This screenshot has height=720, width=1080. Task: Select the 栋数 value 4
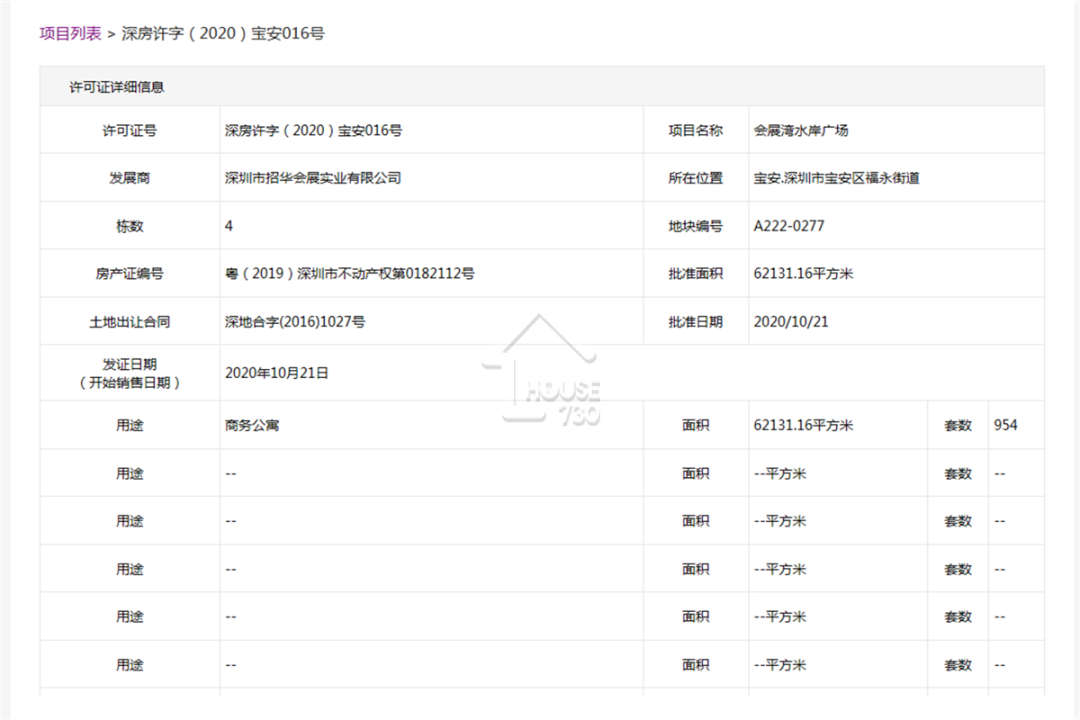click(x=229, y=226)
